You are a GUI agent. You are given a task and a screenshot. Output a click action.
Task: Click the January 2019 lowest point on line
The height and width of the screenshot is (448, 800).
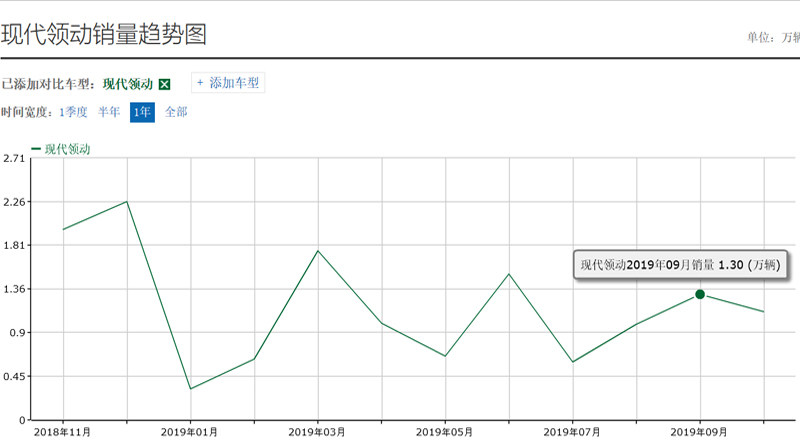pyautogui.click(x=190, y=389)
